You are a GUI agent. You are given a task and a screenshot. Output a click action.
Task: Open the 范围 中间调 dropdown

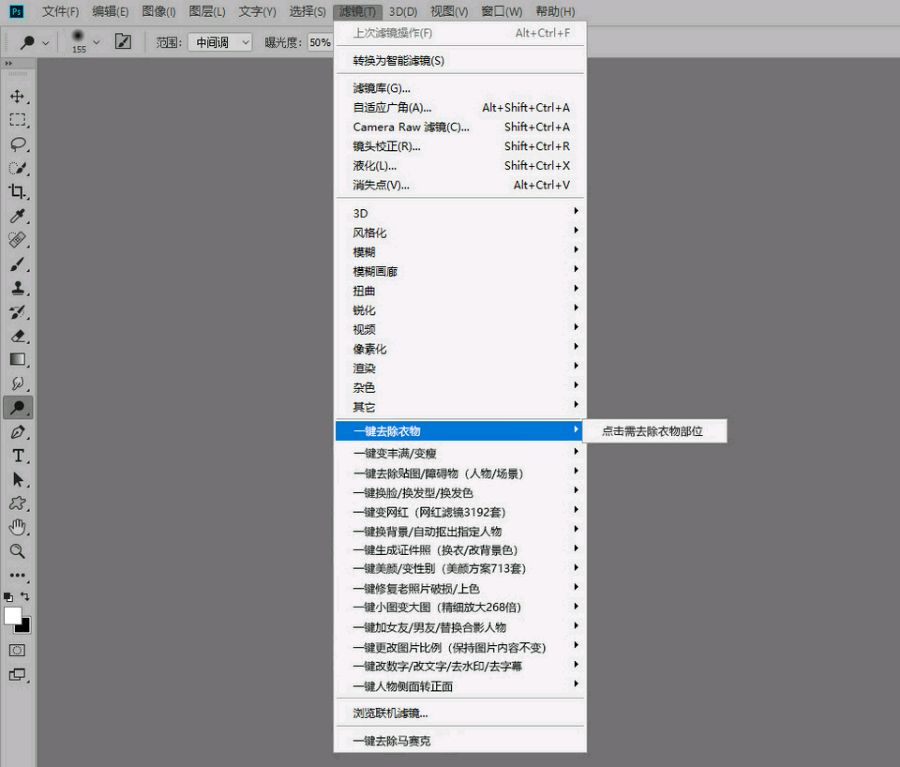tap(220, 42)
